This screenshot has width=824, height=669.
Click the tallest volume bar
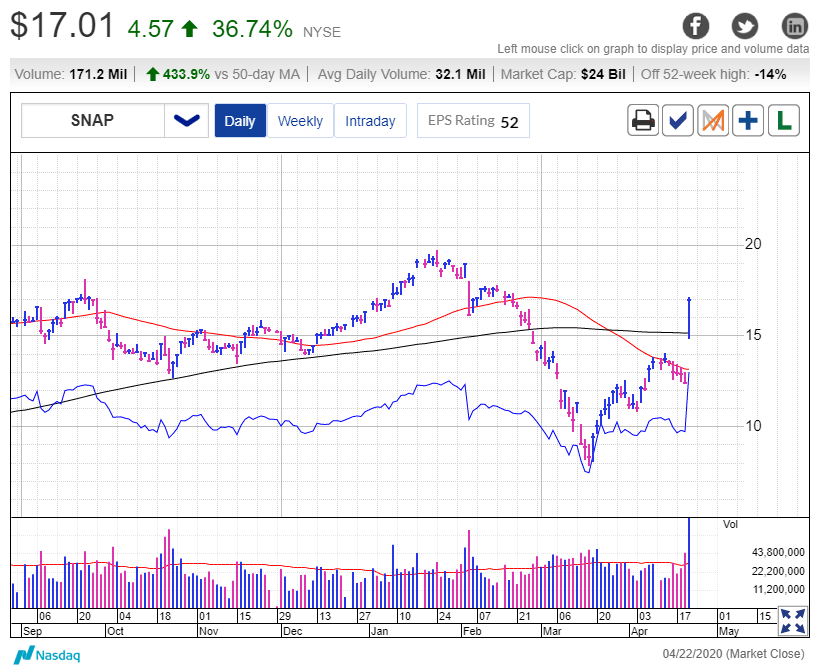pos(689,563)
